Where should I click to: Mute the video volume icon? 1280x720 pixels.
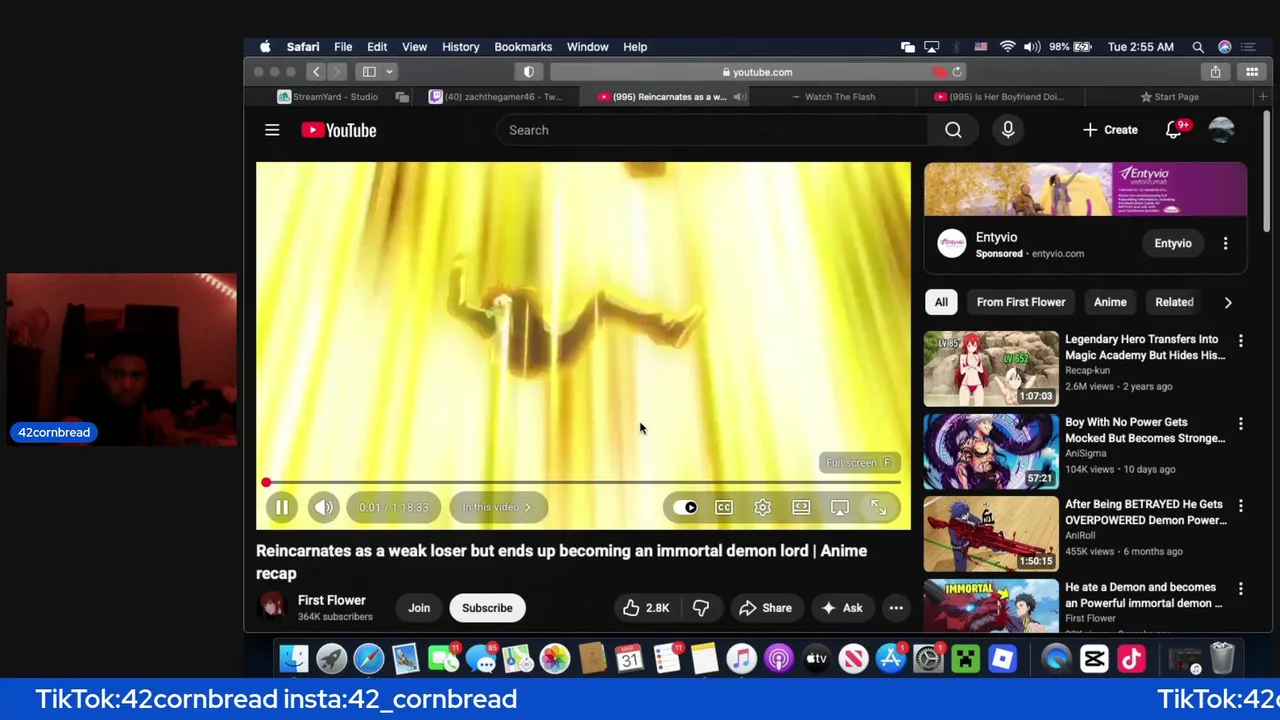click(x=323, y=507)
